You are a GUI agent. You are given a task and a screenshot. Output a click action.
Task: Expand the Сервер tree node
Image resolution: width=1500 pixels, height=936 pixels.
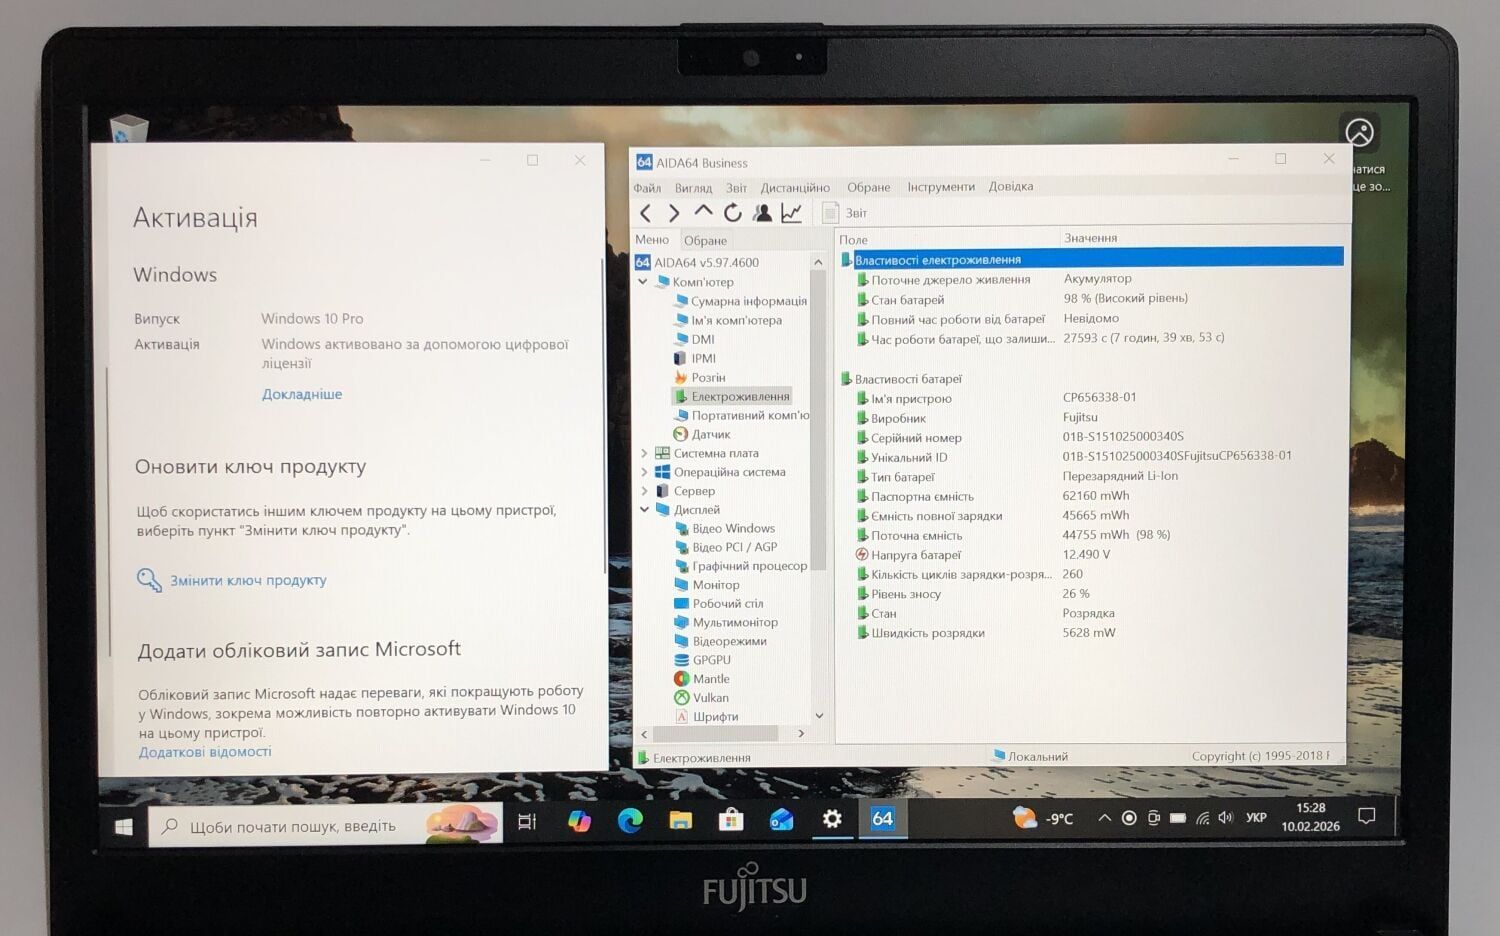tap(644, 491)
